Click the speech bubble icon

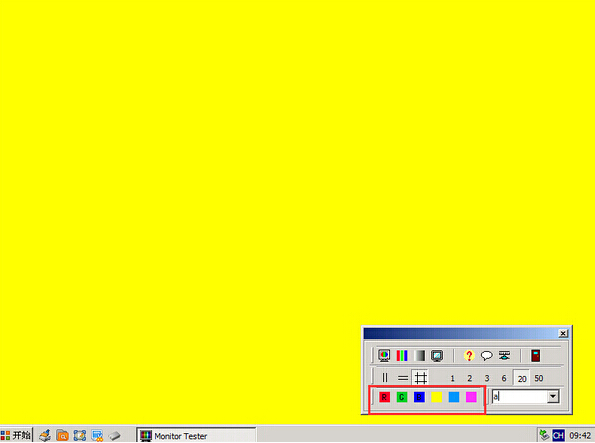486,356
